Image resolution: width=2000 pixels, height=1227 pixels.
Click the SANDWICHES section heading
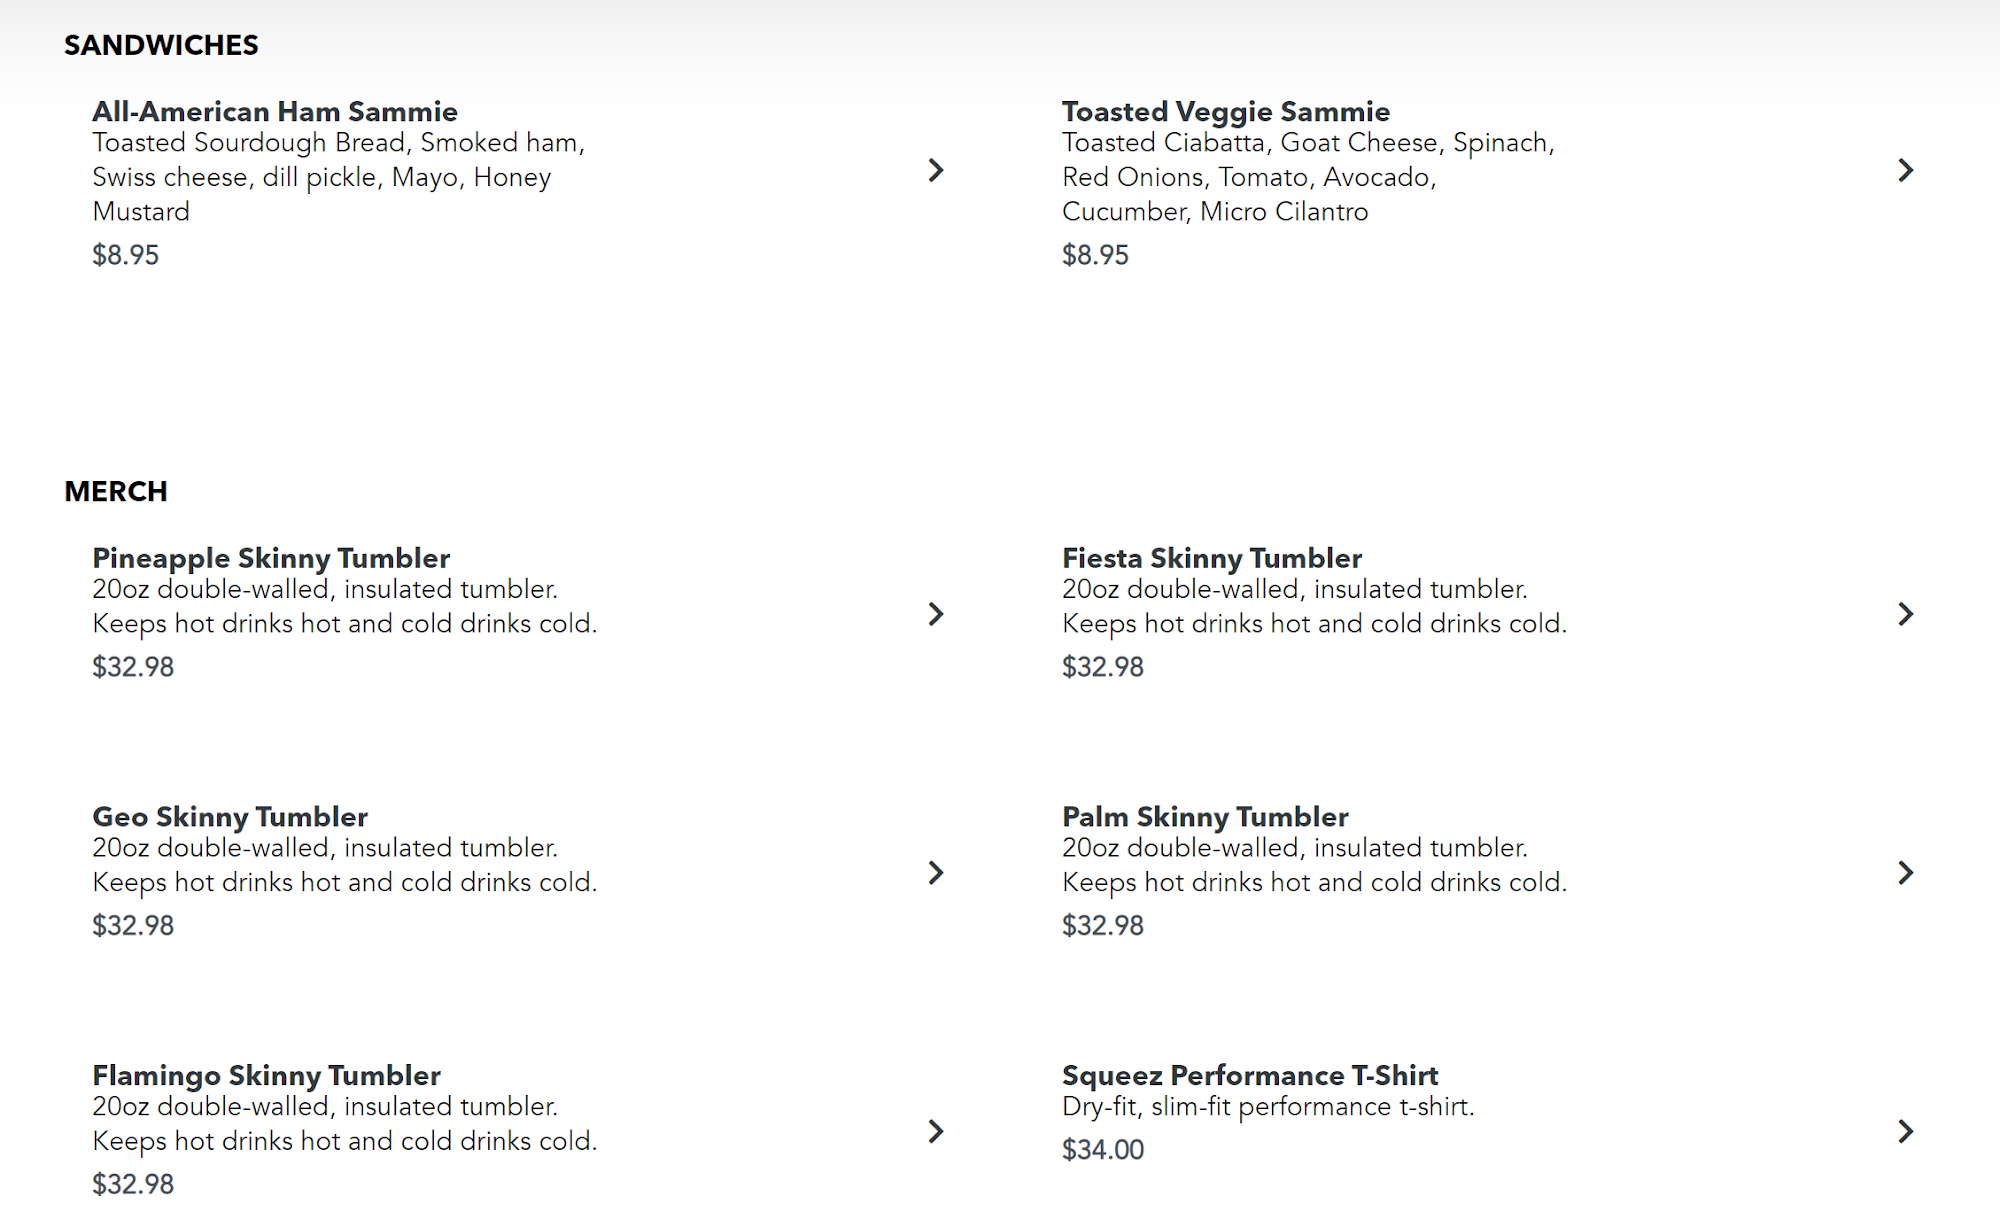161,45
